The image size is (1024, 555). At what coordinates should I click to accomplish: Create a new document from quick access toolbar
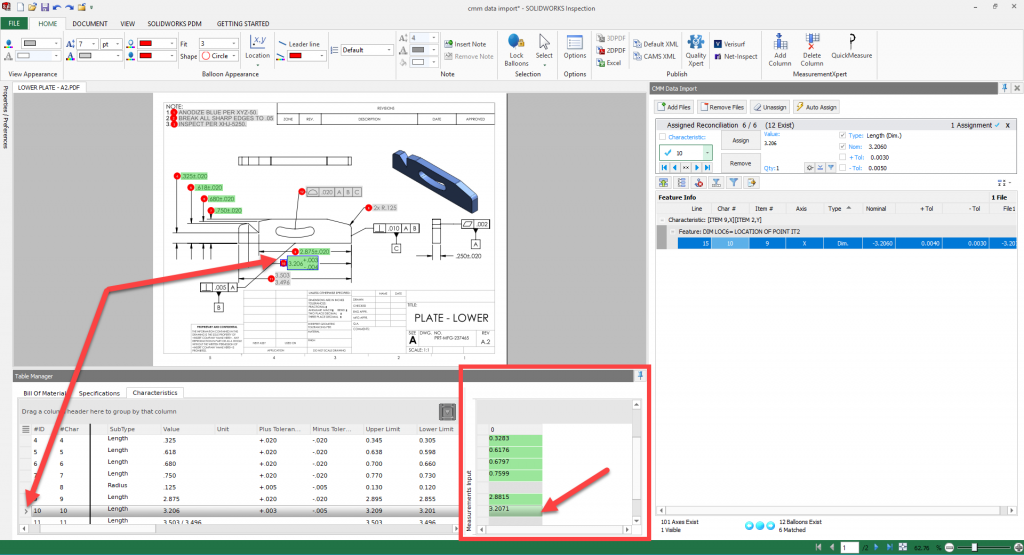(20, 7)
